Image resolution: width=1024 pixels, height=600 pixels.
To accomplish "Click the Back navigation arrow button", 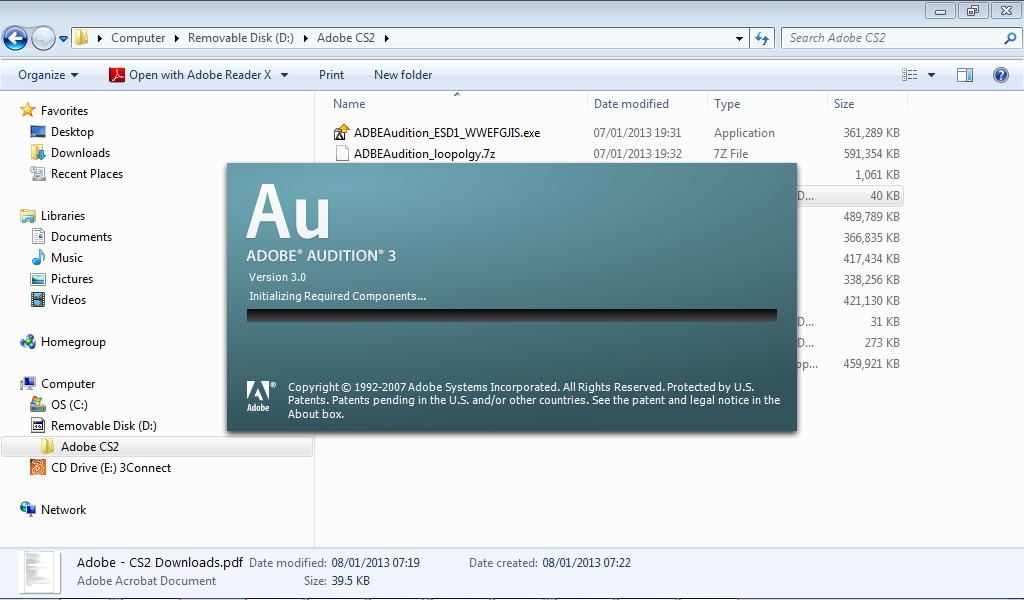I will coord(16,39).
